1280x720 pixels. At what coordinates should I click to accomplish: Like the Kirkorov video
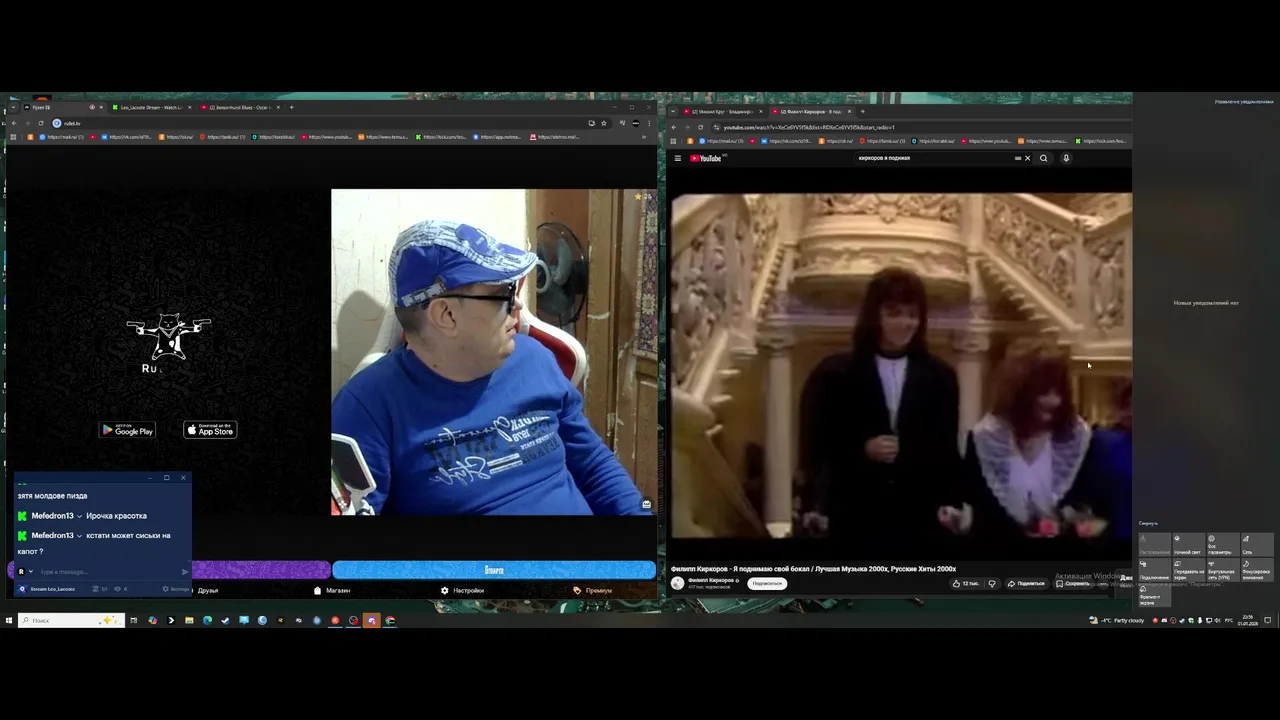pos(966,583)
